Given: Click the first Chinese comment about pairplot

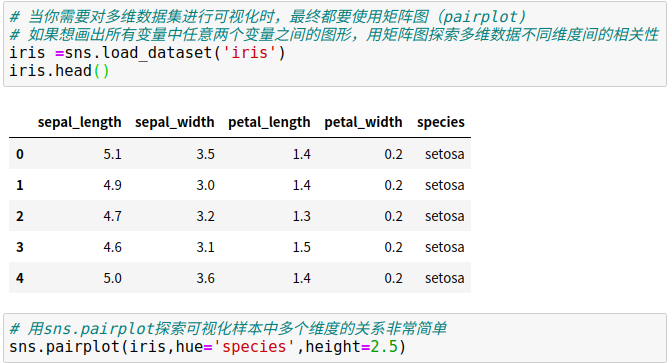Looking at the screenshot, I should [x=267, y=17].
